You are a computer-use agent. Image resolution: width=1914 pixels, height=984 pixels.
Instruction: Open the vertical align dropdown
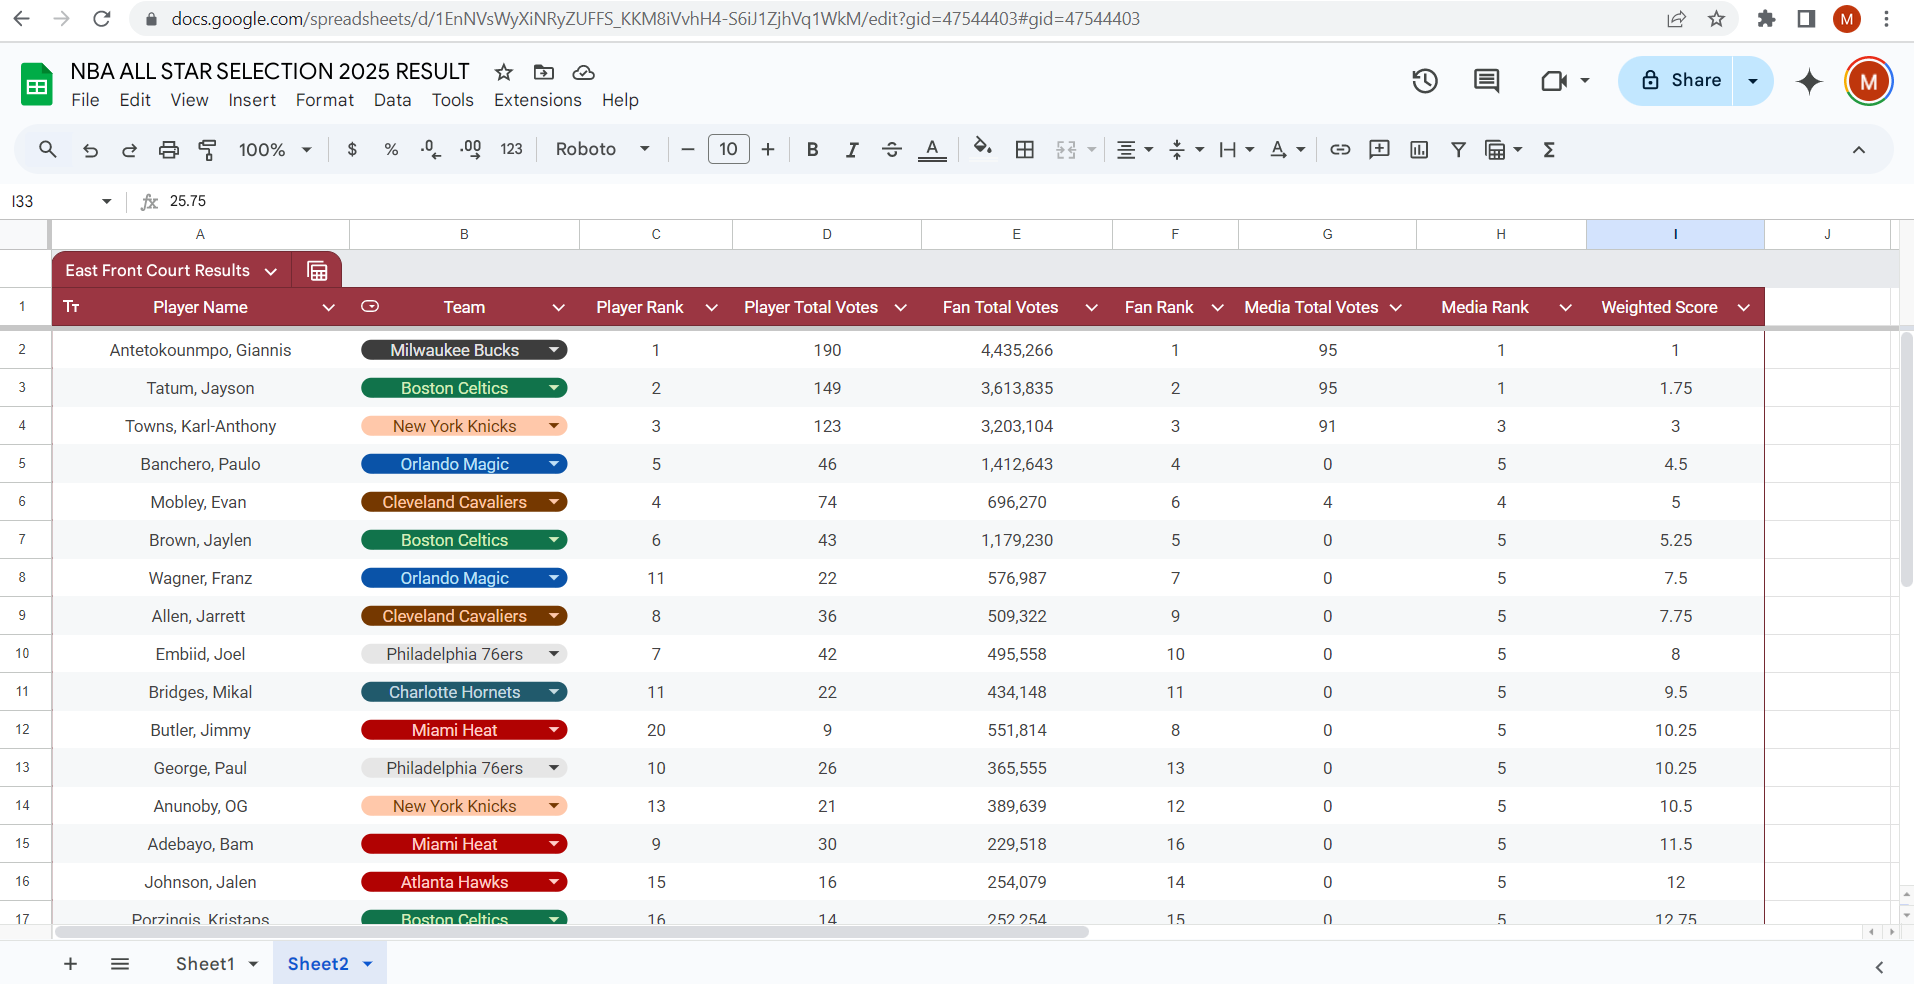1187,150
